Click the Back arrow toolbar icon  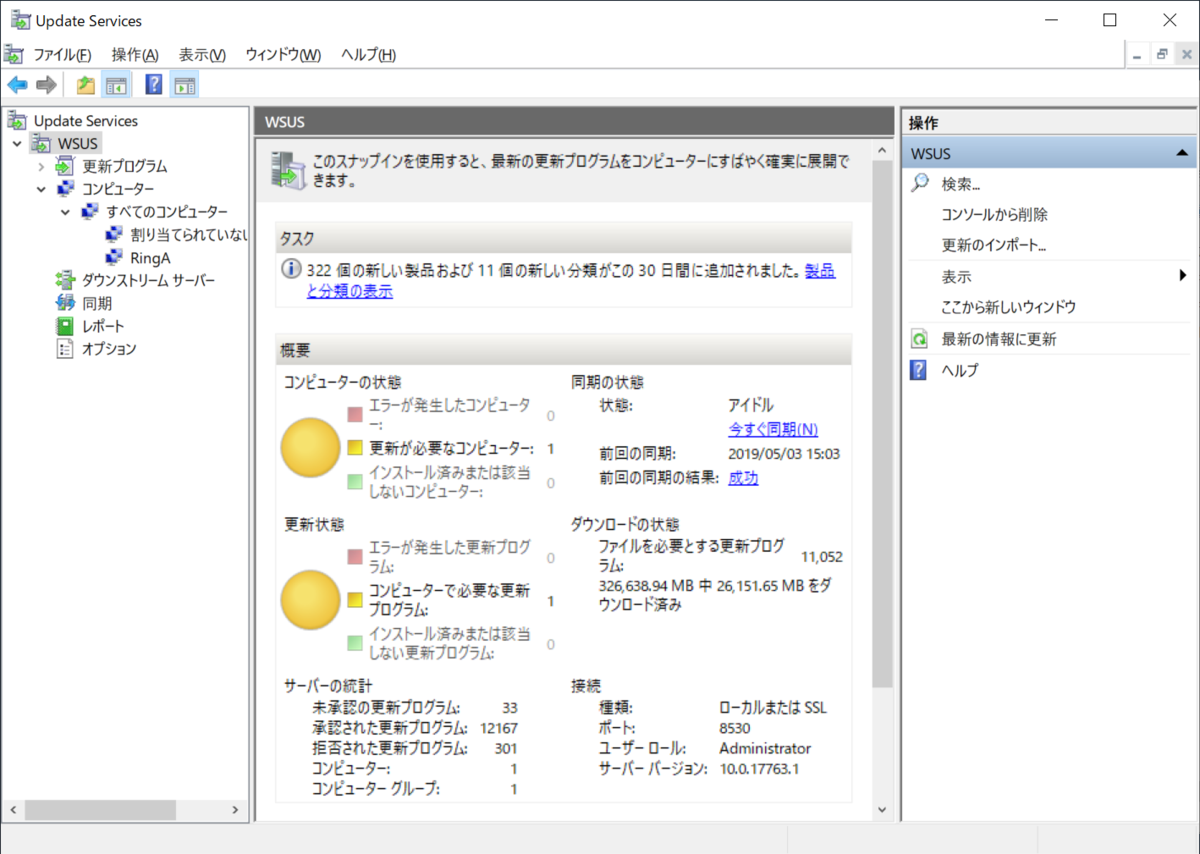tap(17, 85)
